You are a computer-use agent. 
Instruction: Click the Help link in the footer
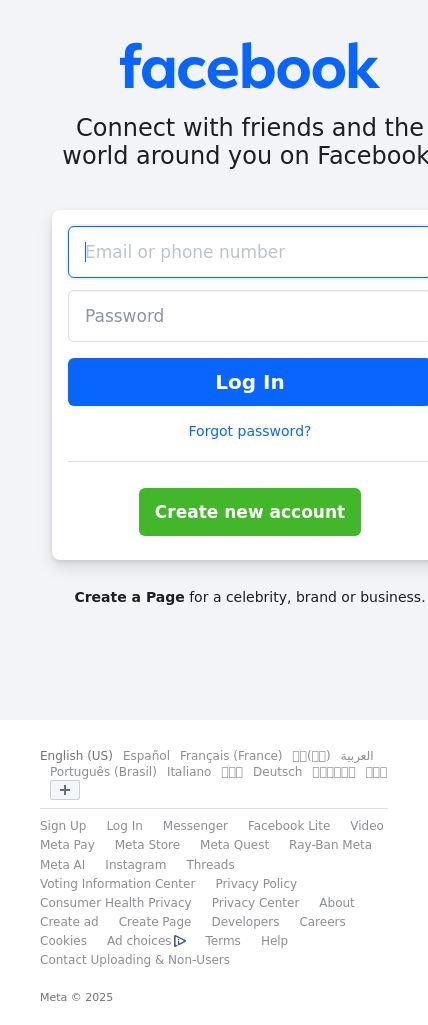[274, 941]
